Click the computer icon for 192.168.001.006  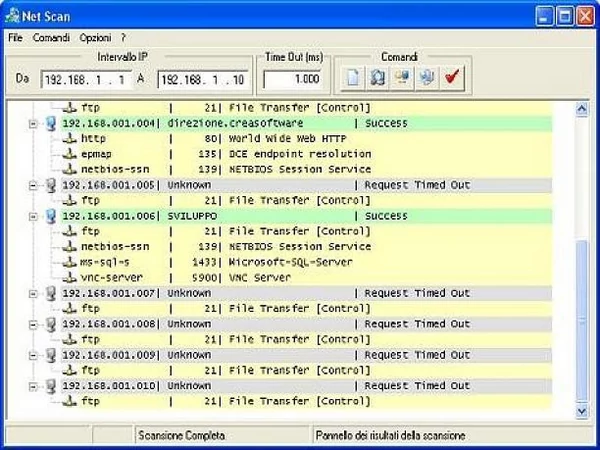(x=51, y=216)
